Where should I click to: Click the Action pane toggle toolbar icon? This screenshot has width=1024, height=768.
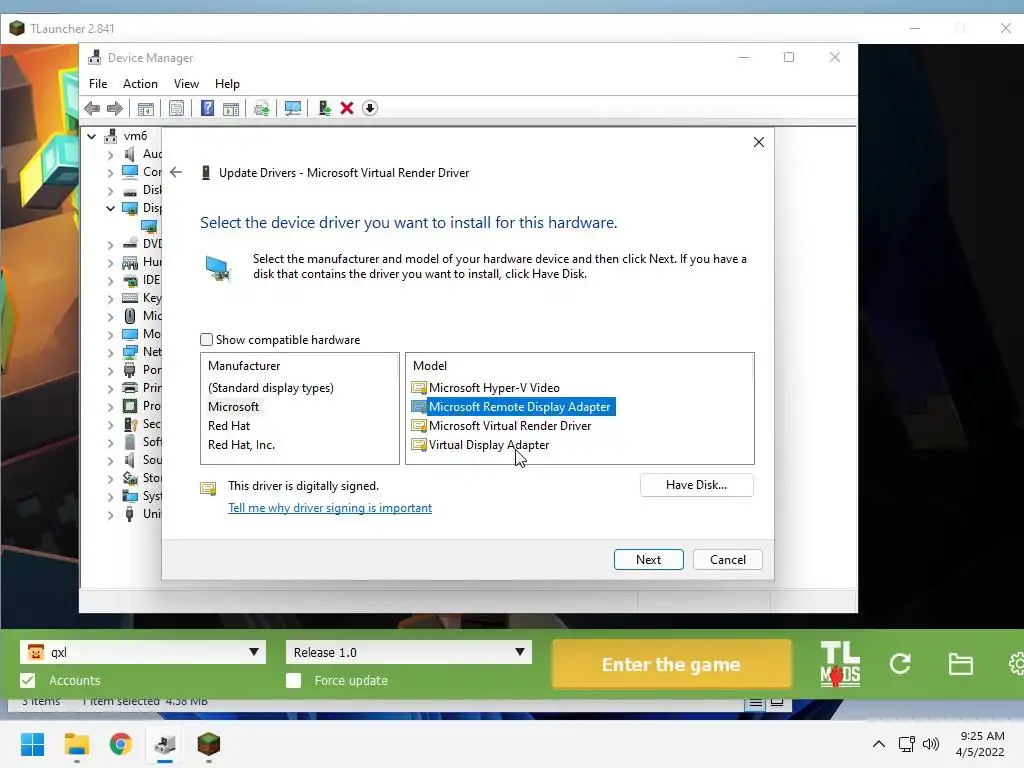(x=231, y=108)
